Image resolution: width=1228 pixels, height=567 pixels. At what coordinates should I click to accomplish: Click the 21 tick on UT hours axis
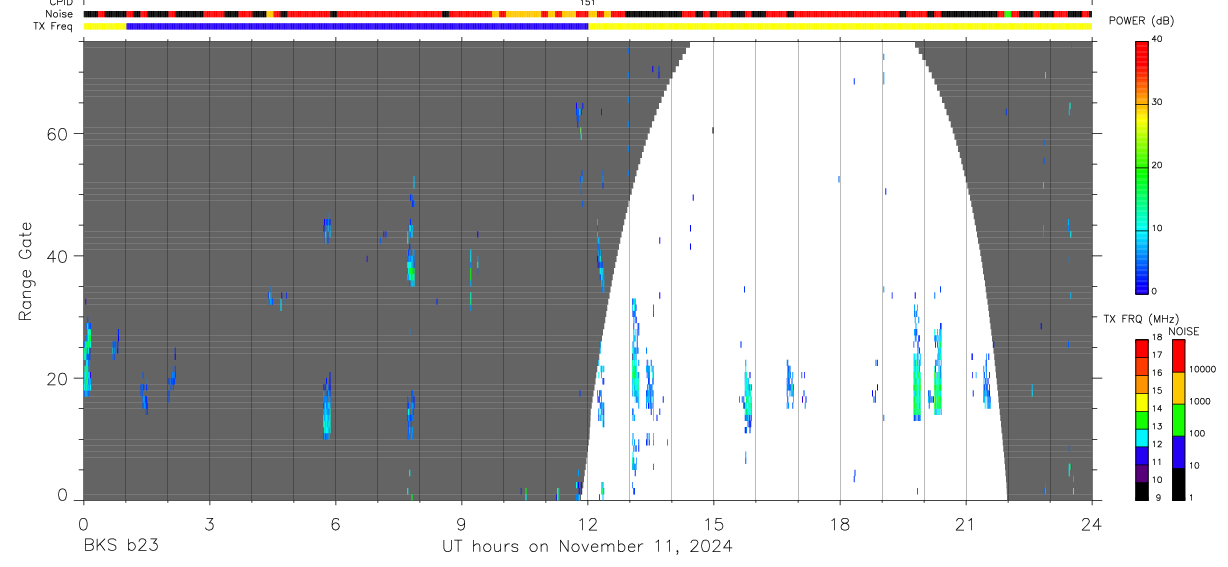[966, 523]
